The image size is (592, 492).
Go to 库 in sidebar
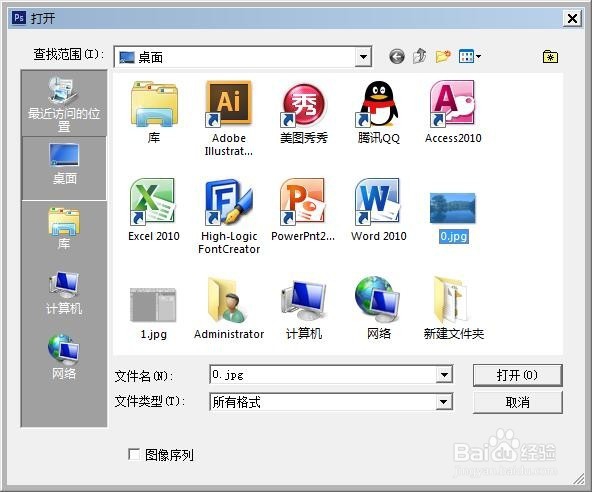pos(64,229)
